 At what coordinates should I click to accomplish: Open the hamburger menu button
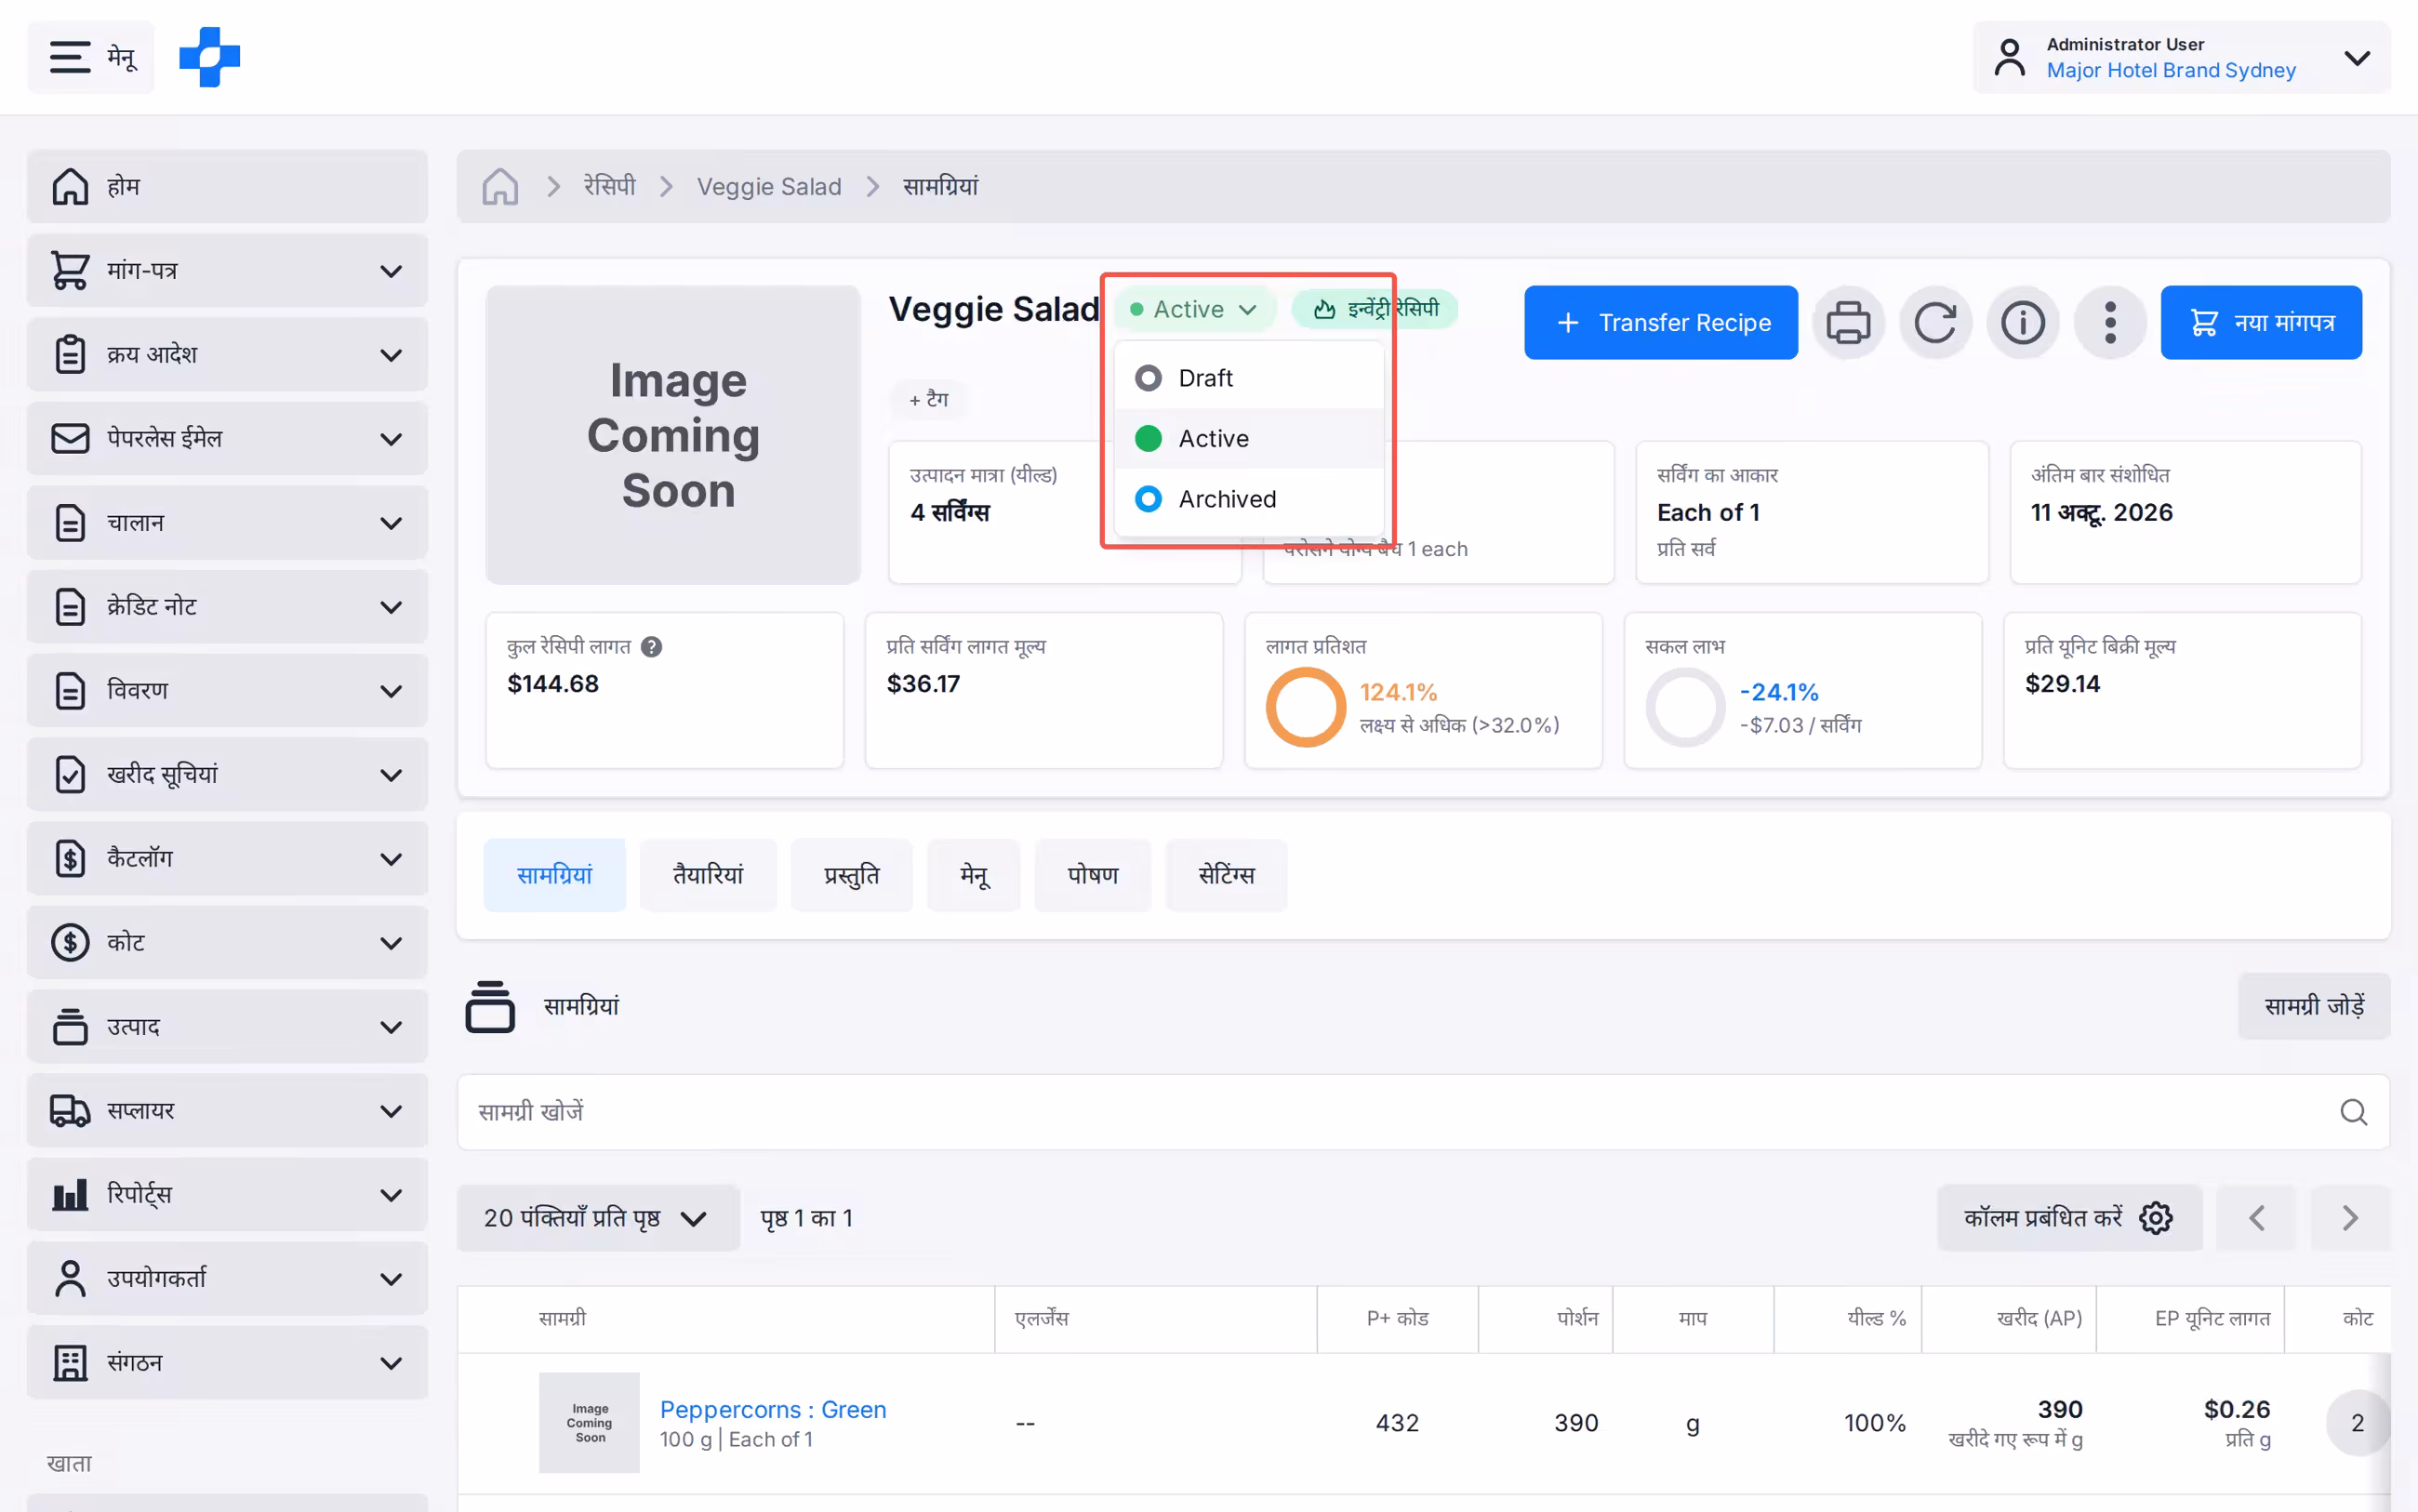point(91,57)
